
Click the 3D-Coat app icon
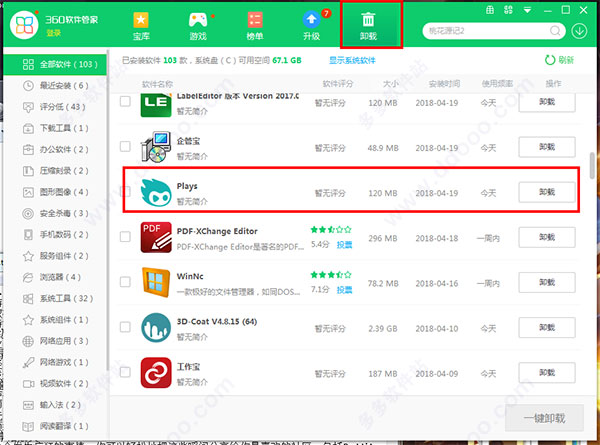(156, 328)
